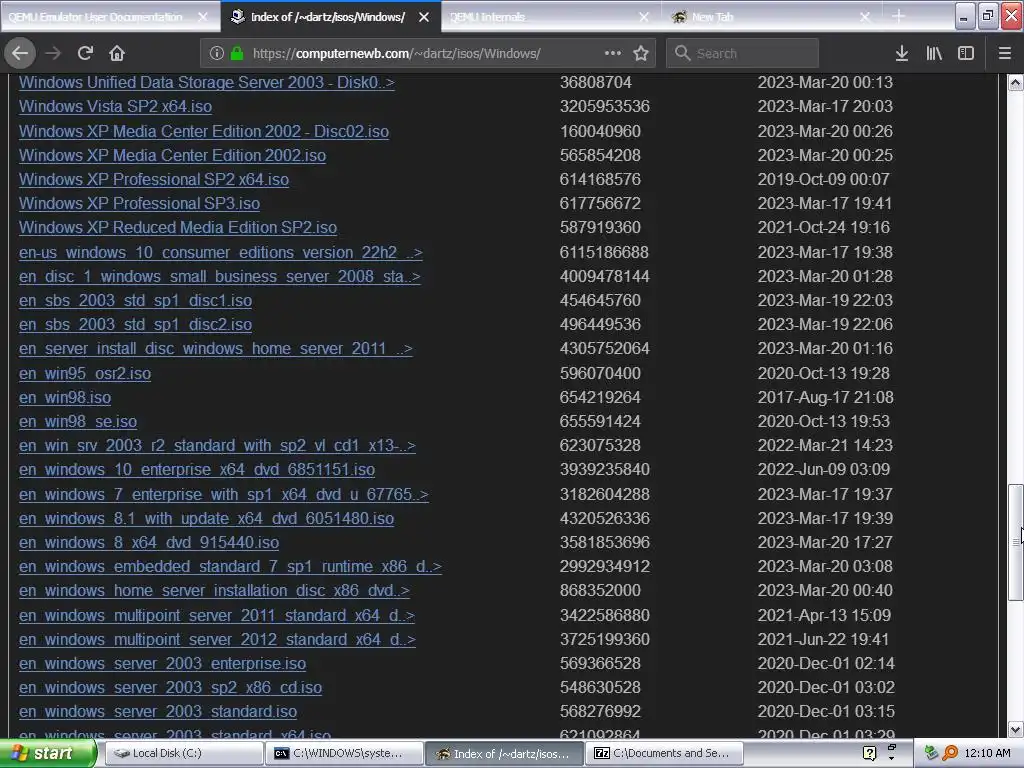Open en_windows_multipoint_server_2011_standard link

pos(217,616)
